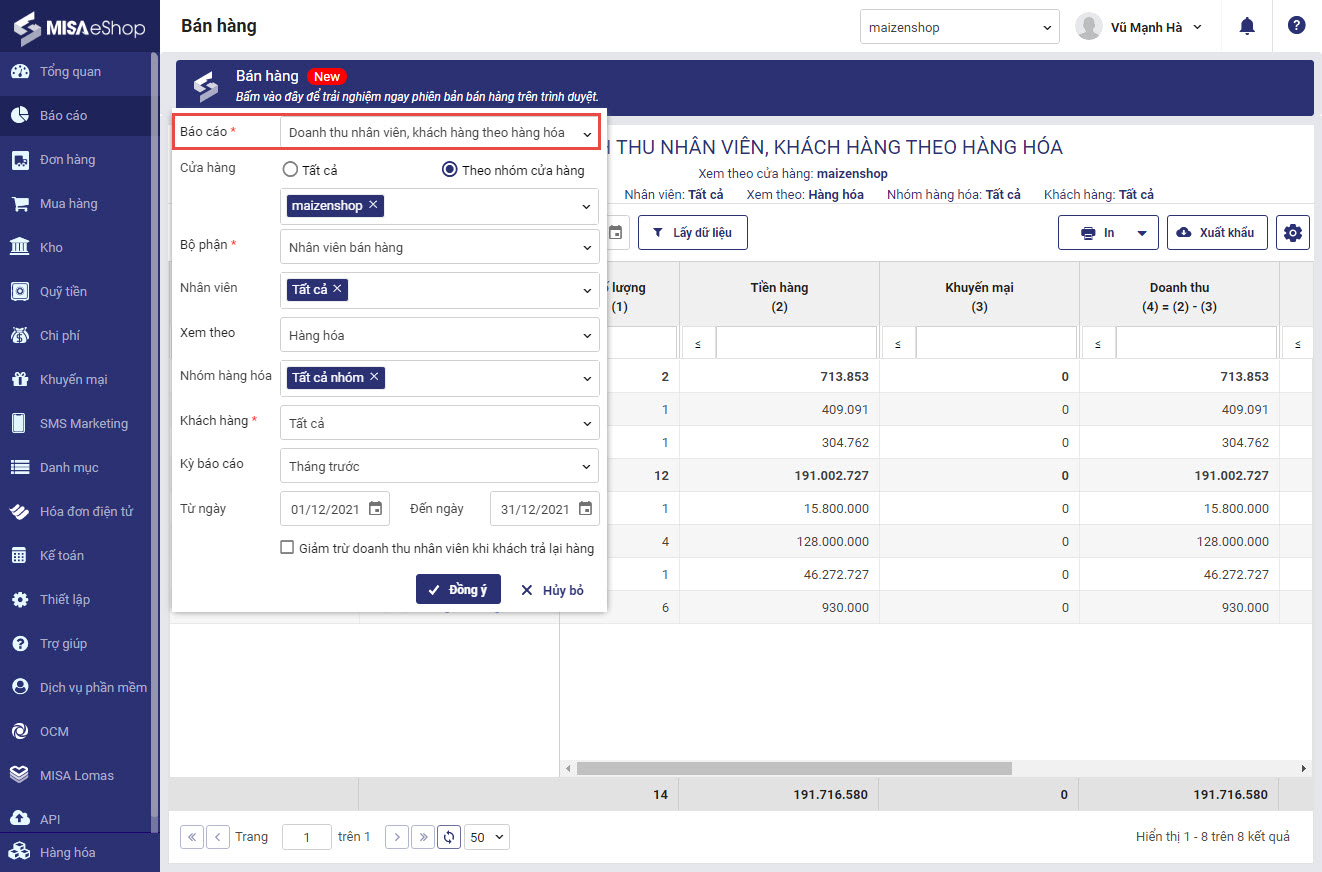Viewport: 1322px width, 872px height.
Task: Remove the maizenshop store tag
Action: pyautogui.click(x=373, y=205)
